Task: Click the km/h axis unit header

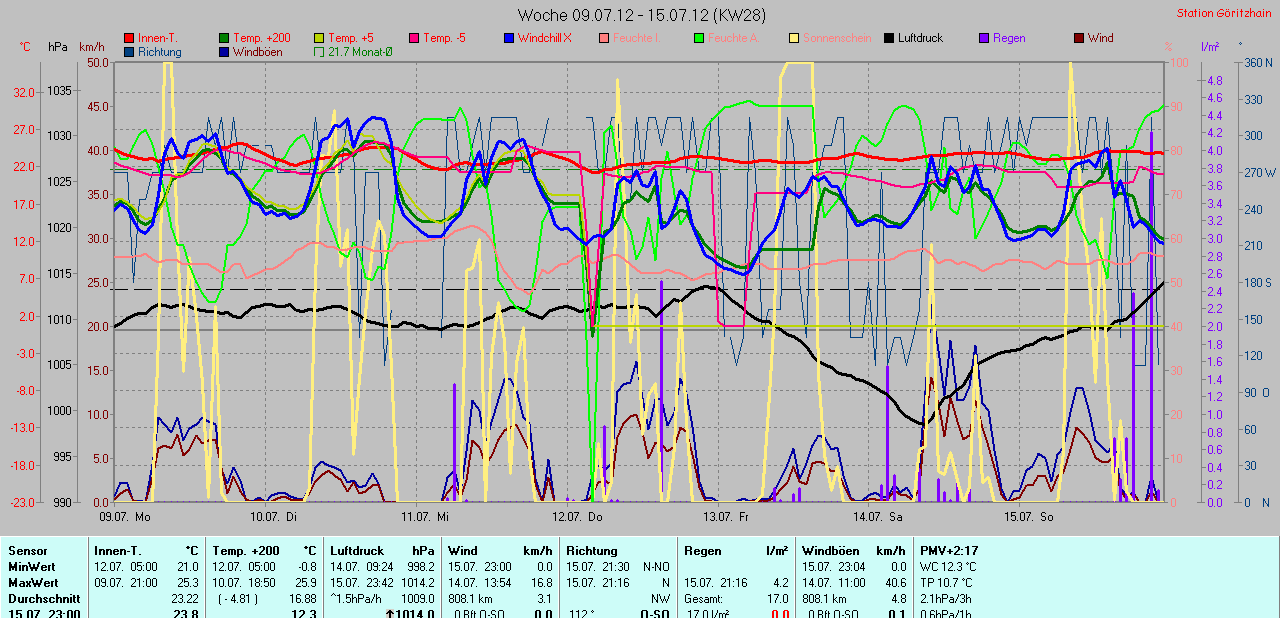Action: pos(91,47)
